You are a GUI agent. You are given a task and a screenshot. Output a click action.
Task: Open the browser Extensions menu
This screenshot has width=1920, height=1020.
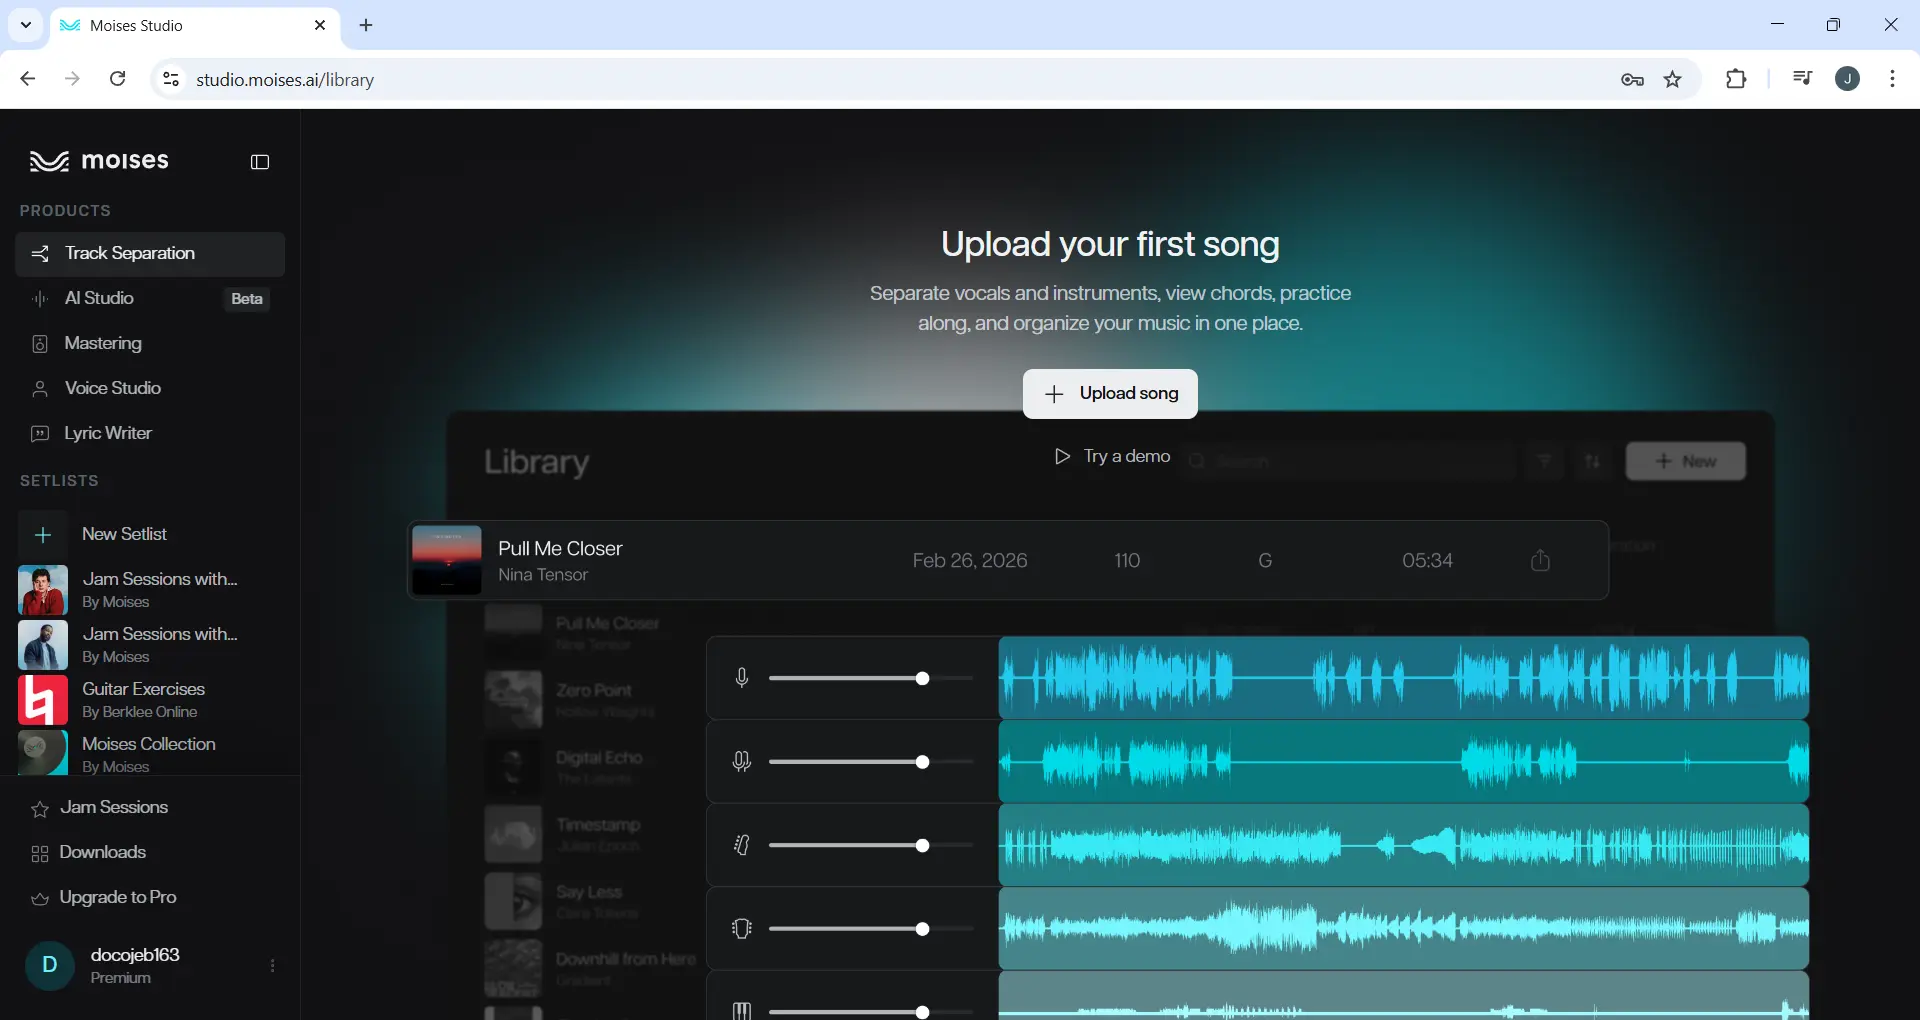1736,79
